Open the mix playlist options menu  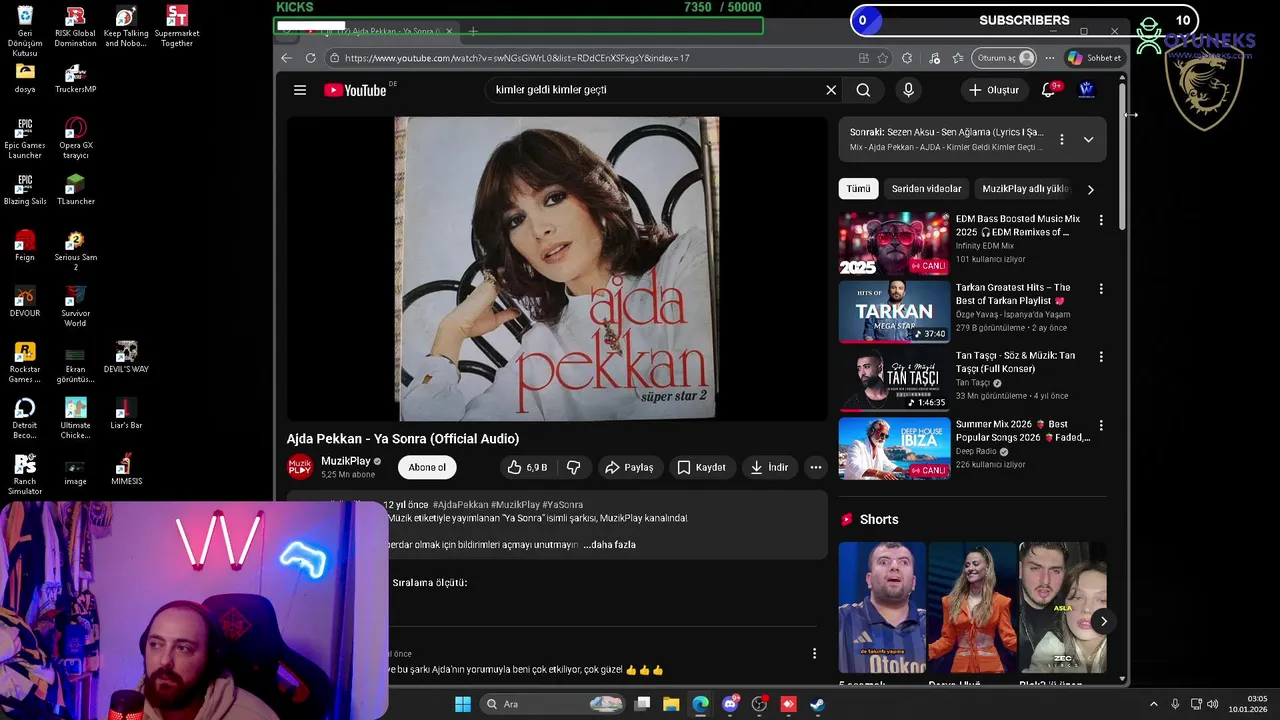[x=1062, y=140]
